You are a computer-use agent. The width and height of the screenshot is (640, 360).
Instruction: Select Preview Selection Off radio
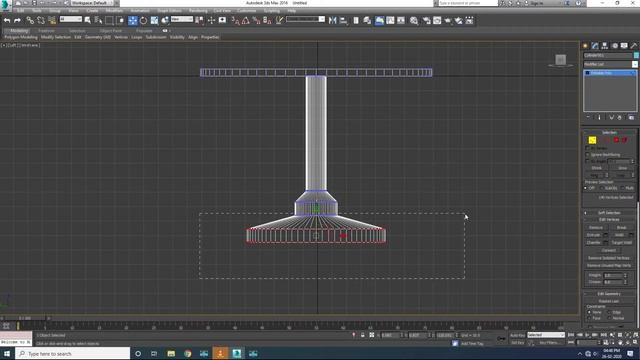(x=586, y=188)
